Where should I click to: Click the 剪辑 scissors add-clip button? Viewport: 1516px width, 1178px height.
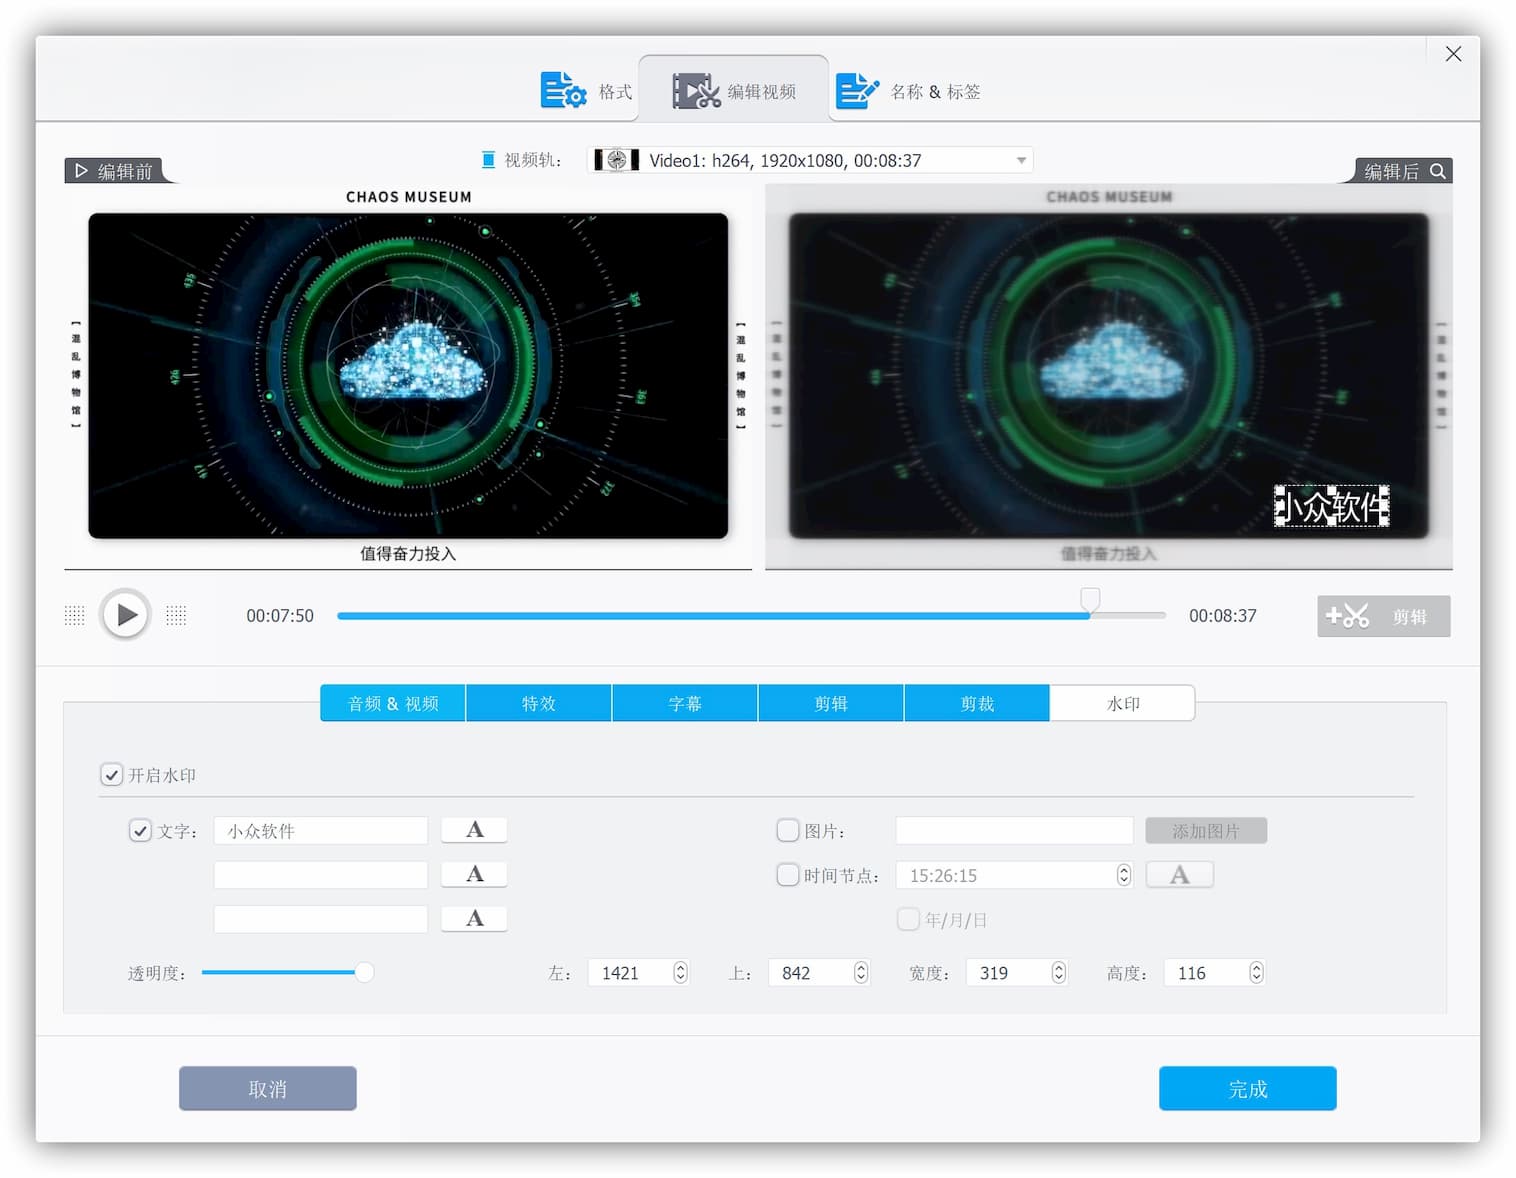1383,616
